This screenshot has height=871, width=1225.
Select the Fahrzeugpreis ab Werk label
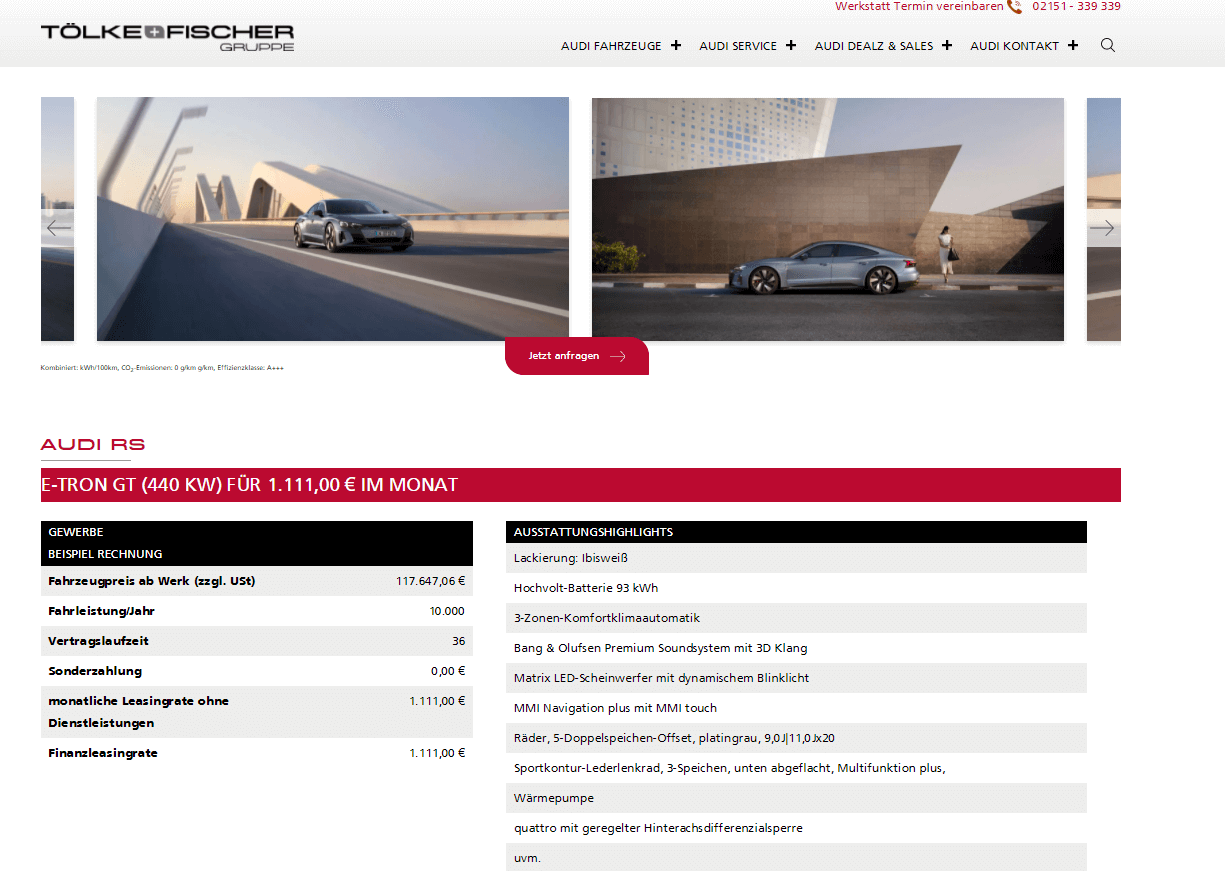click(x=151, y=581)
